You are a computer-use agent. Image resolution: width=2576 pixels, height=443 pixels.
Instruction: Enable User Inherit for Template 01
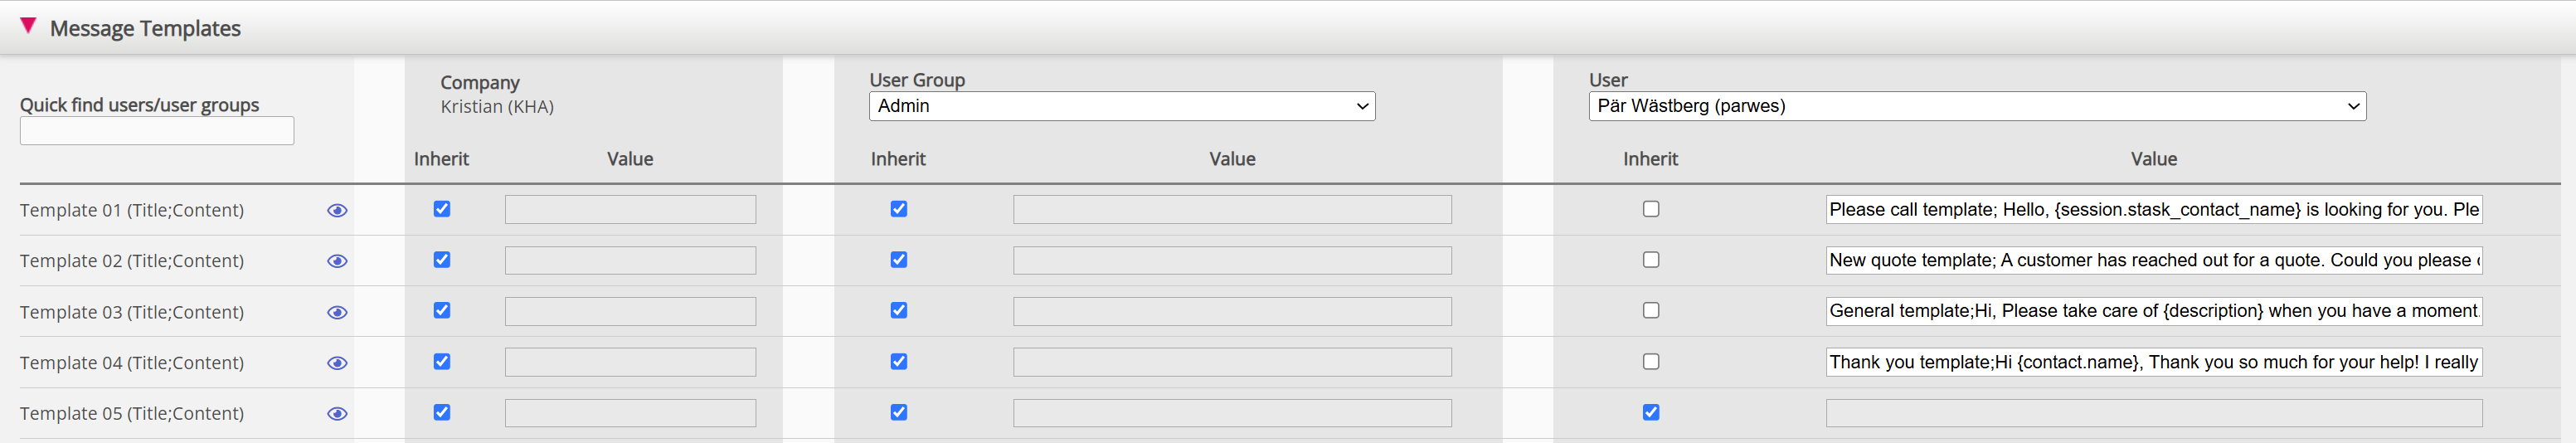(1651, 209)
